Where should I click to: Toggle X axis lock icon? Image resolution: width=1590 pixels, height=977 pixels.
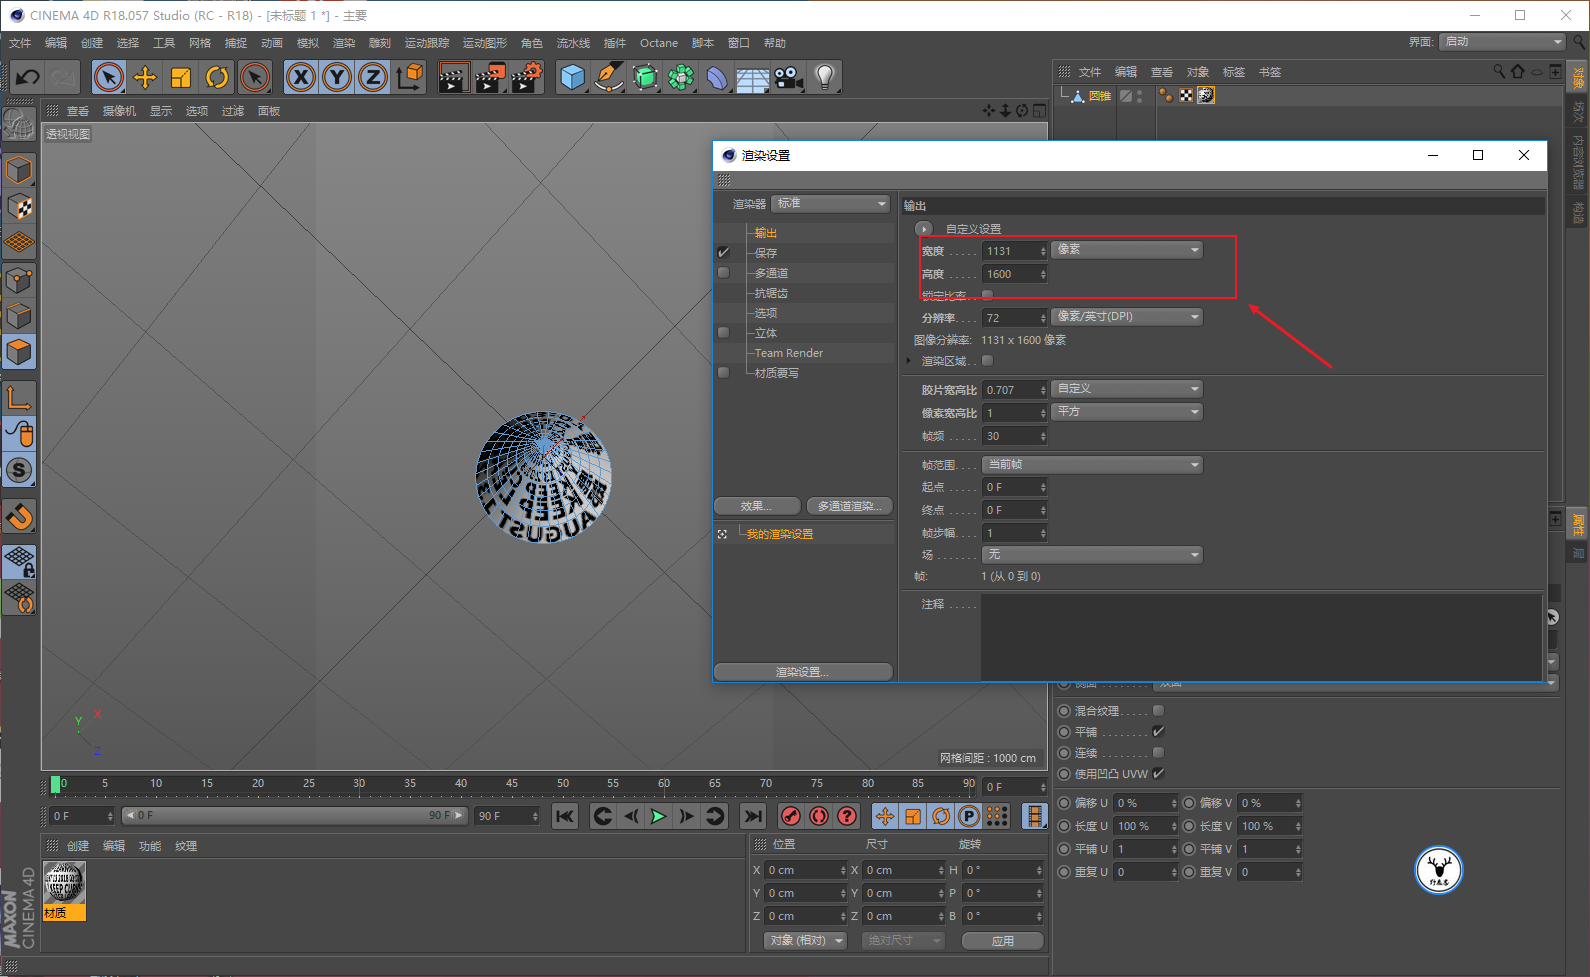coord(301,77)
